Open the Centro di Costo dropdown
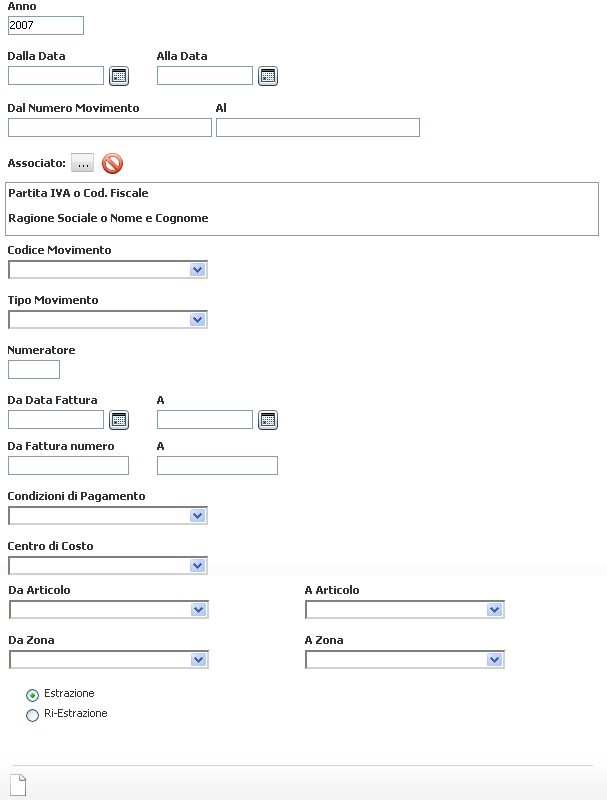 (x=108, y=565)
